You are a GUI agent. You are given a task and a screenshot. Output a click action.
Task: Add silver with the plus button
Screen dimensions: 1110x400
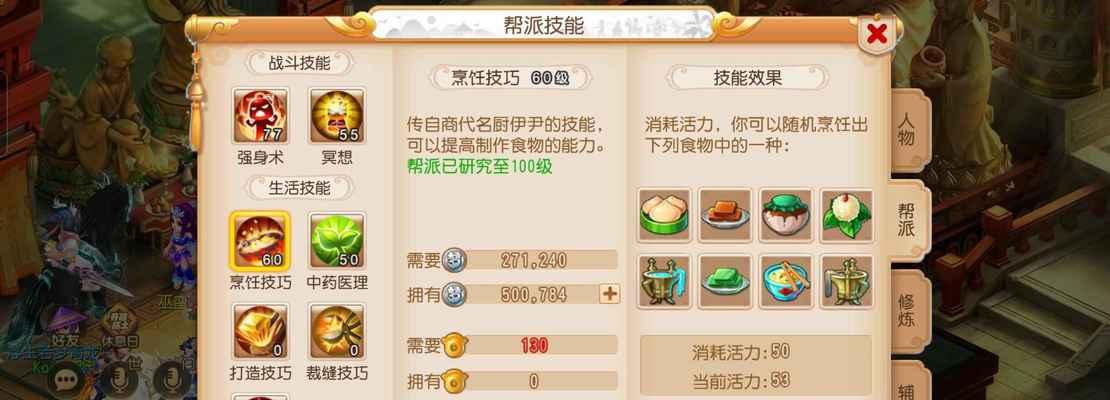[609, 294]
